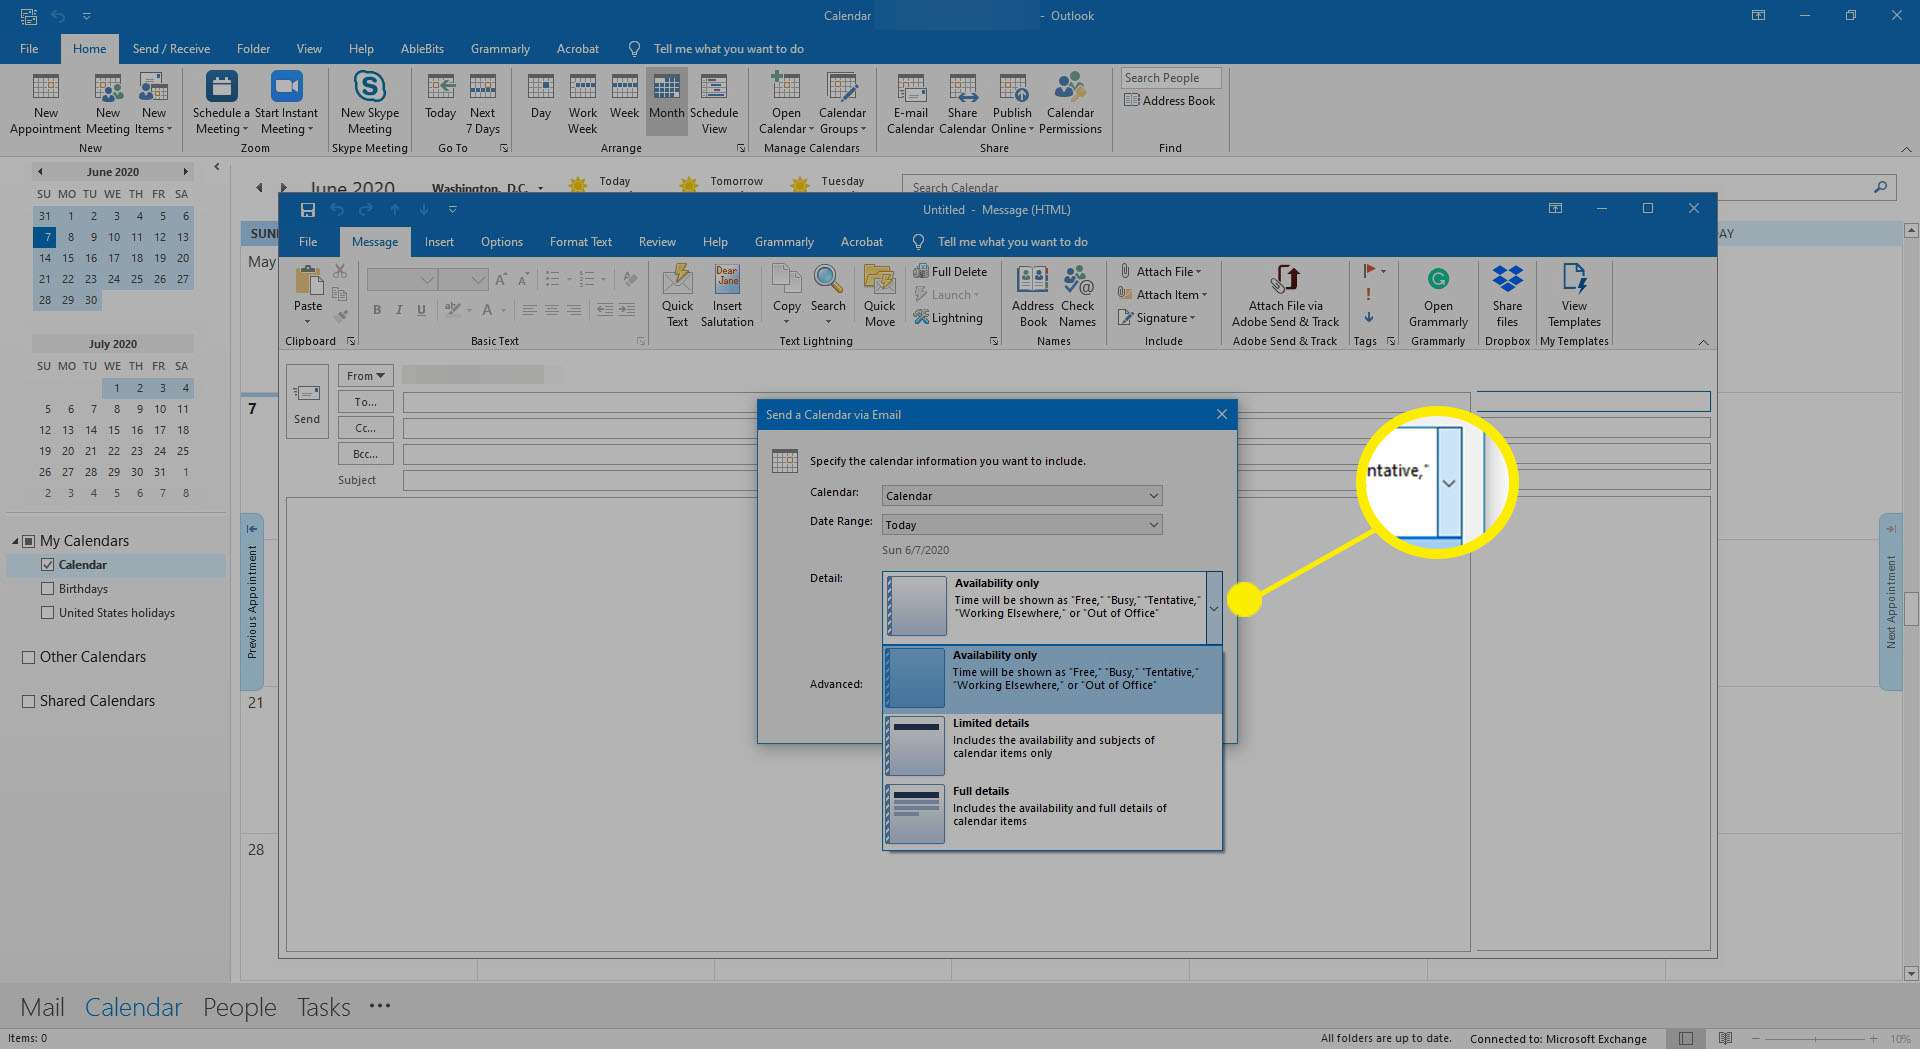Enable United States holidays calendar checkbox
This screenshot has width=1920, height=1049.
point(47,613)
